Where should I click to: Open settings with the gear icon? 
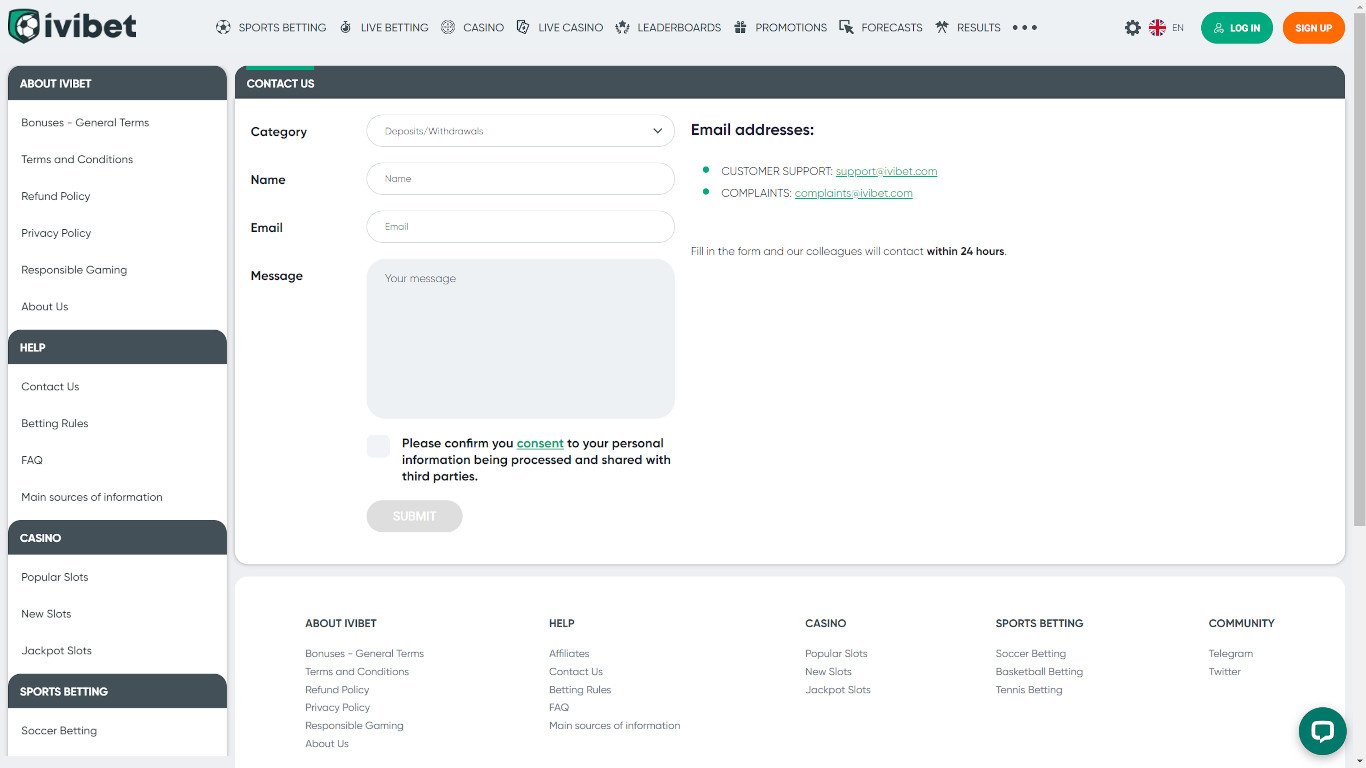[x=1132, y=28]
